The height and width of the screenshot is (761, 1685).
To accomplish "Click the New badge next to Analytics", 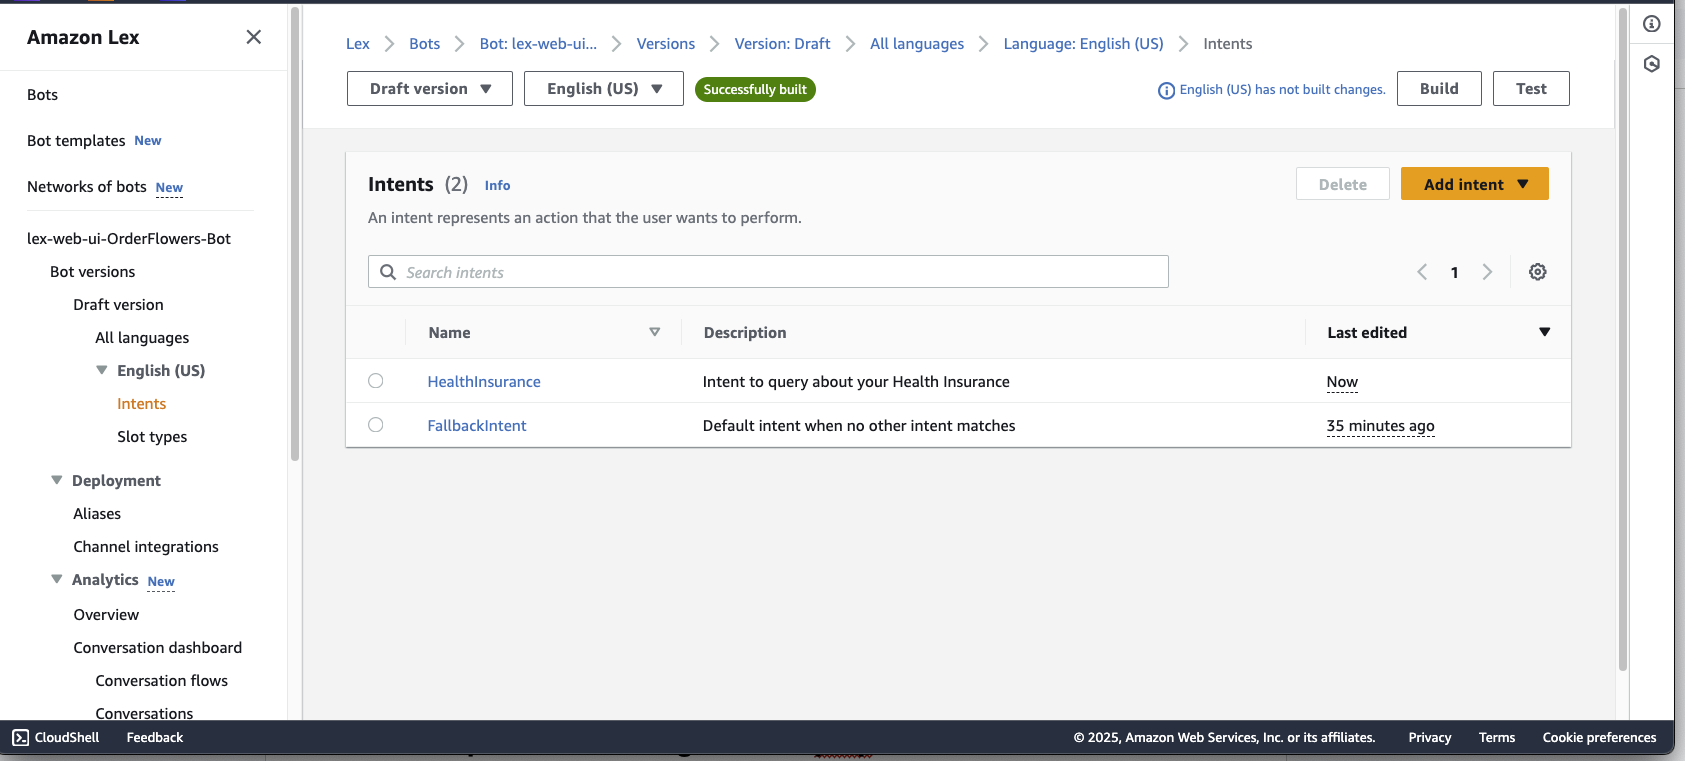I will 161,582.
